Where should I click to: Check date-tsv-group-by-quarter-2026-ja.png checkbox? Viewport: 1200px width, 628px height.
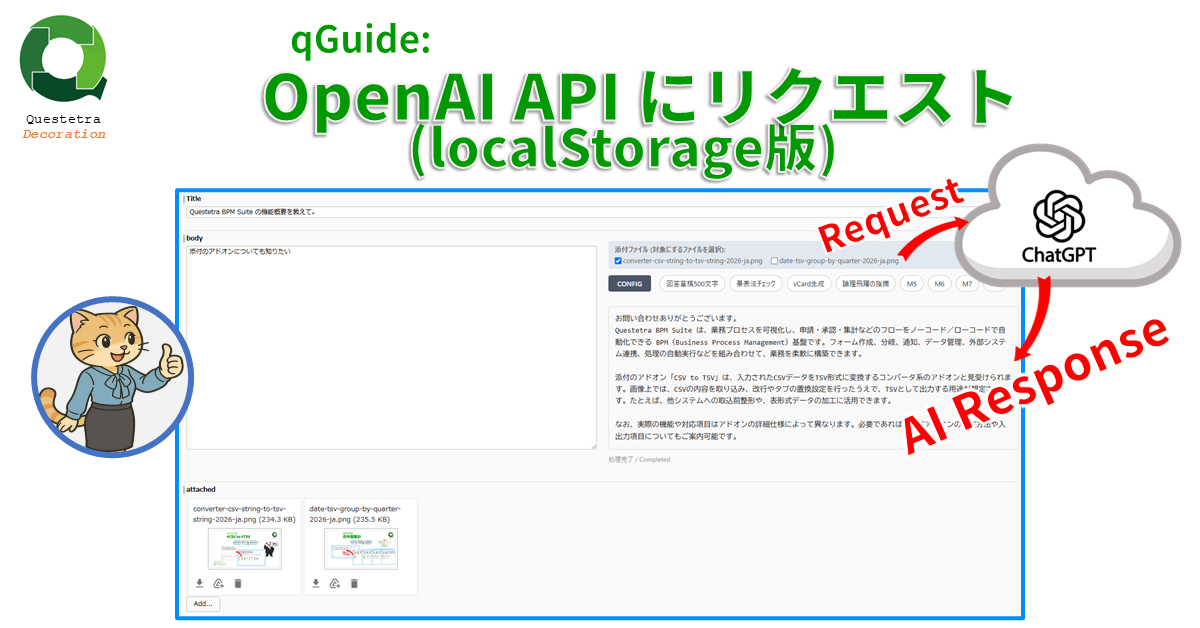click(x=774, y=261)
